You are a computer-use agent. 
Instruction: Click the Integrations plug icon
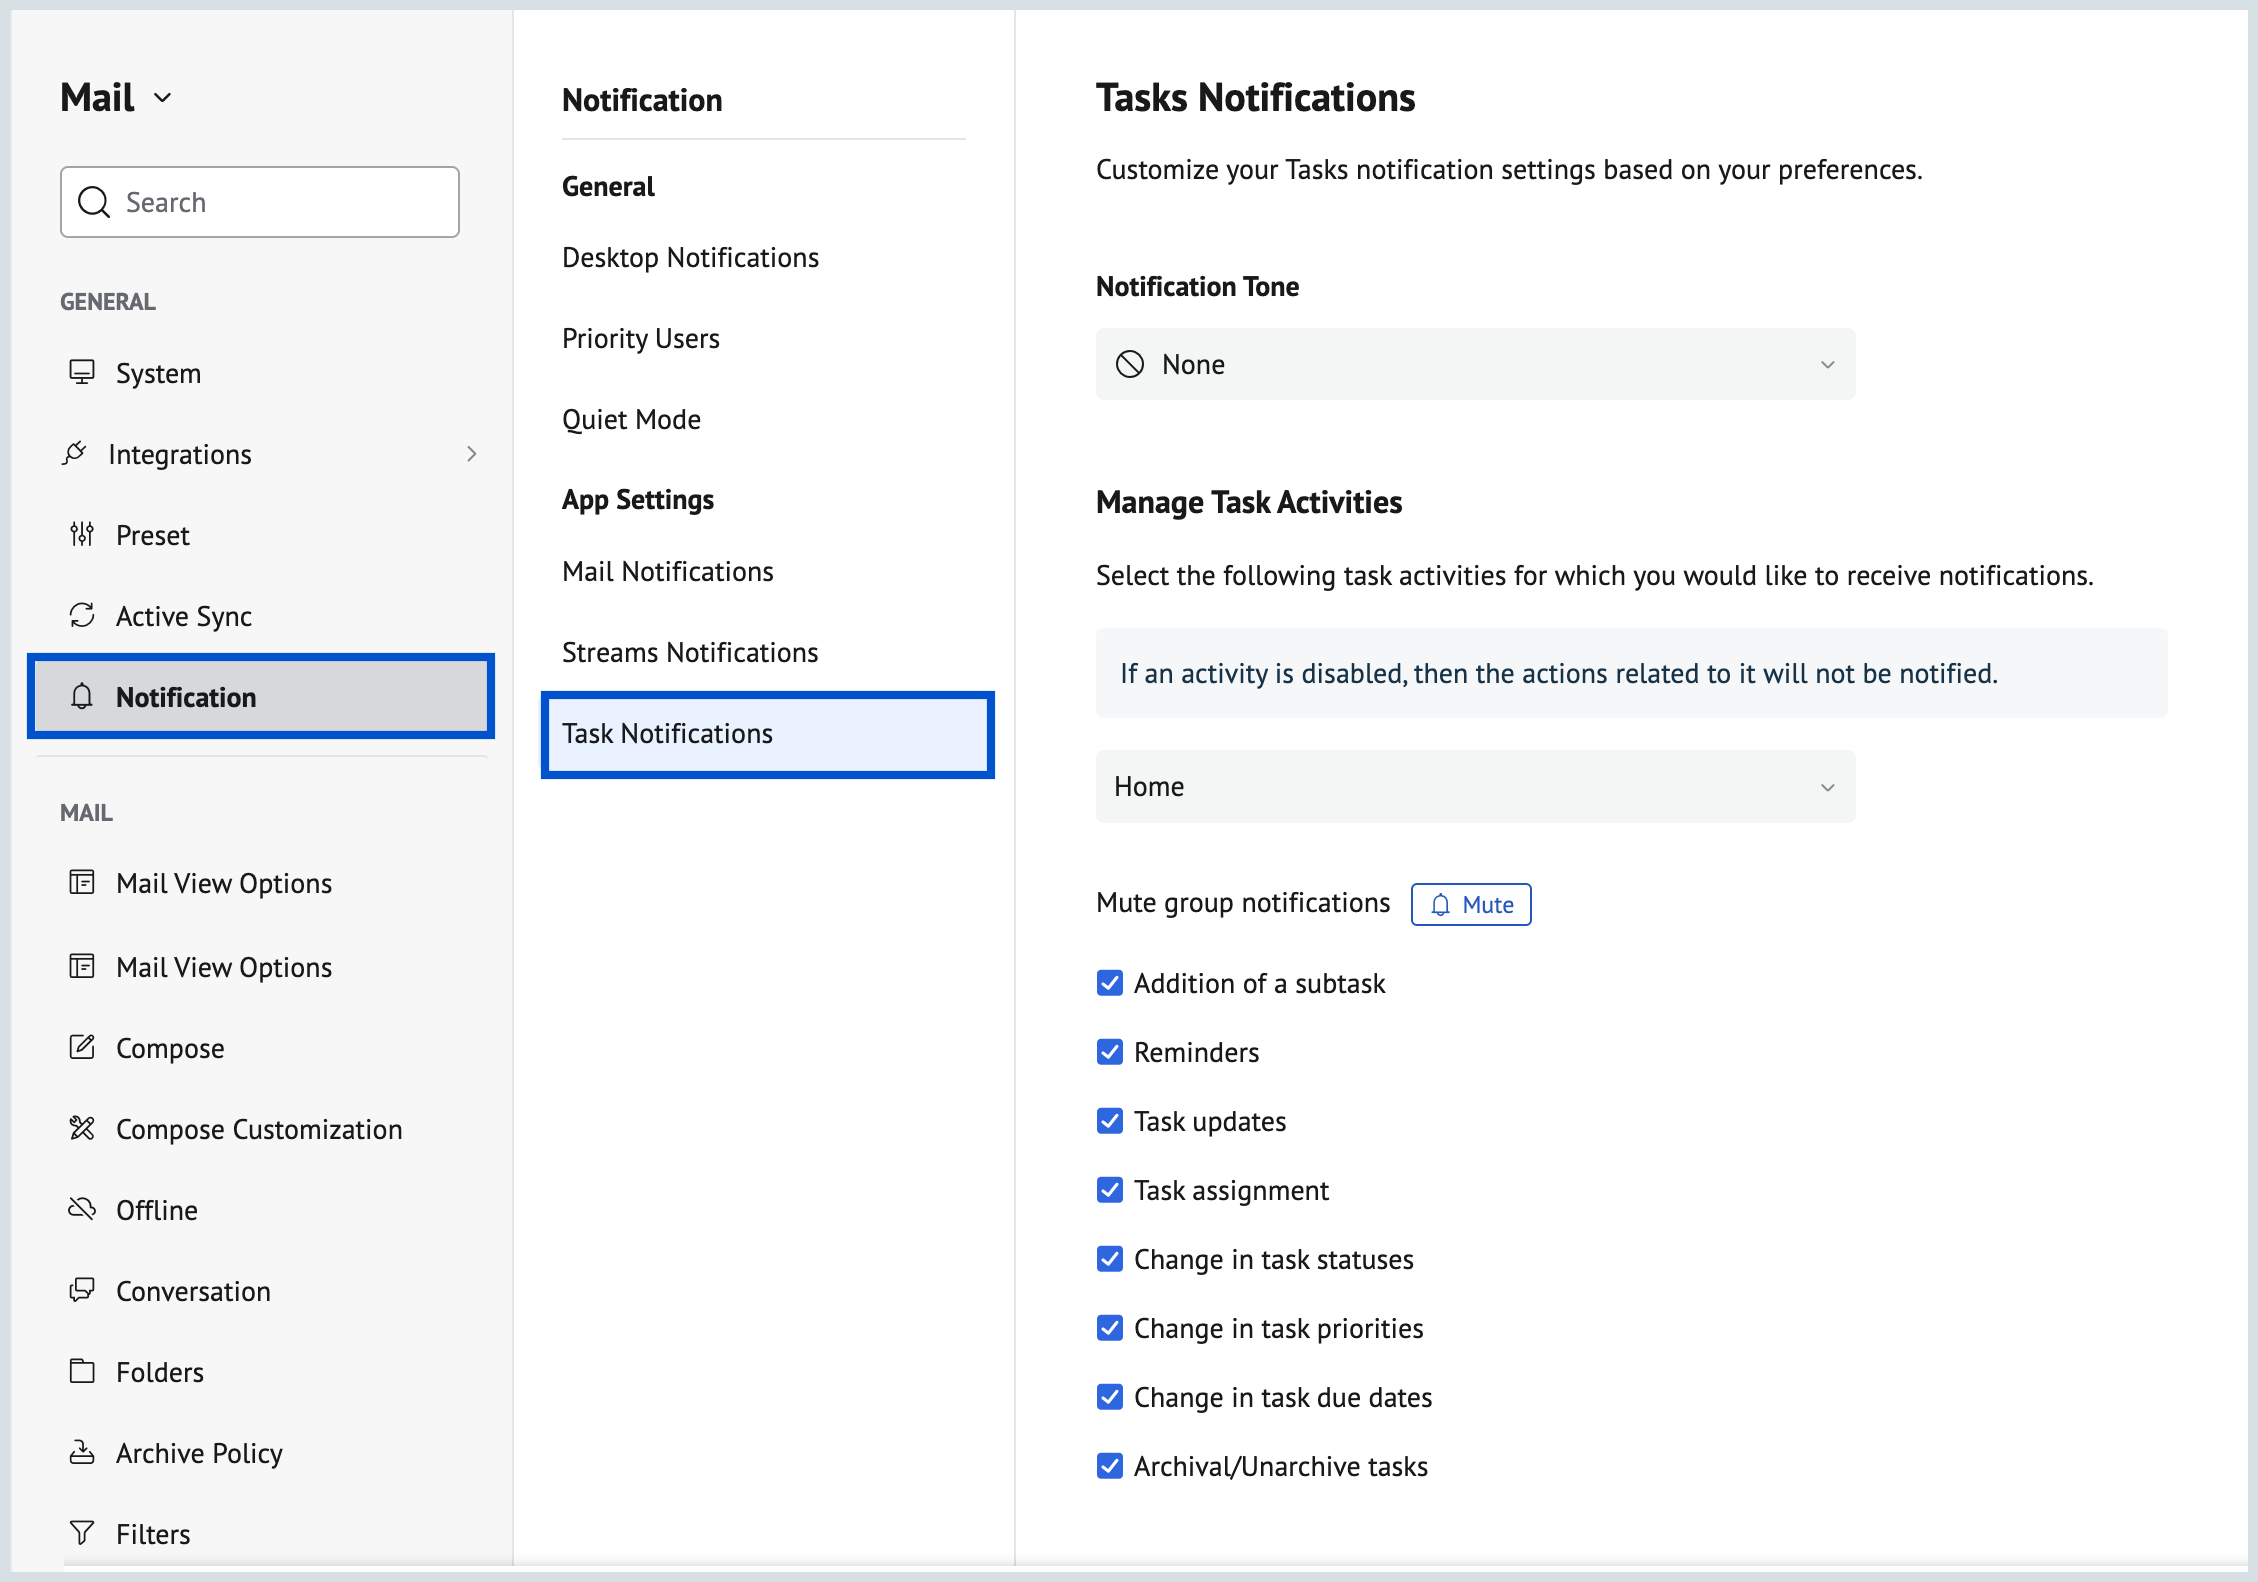click(x=75, y=454)
